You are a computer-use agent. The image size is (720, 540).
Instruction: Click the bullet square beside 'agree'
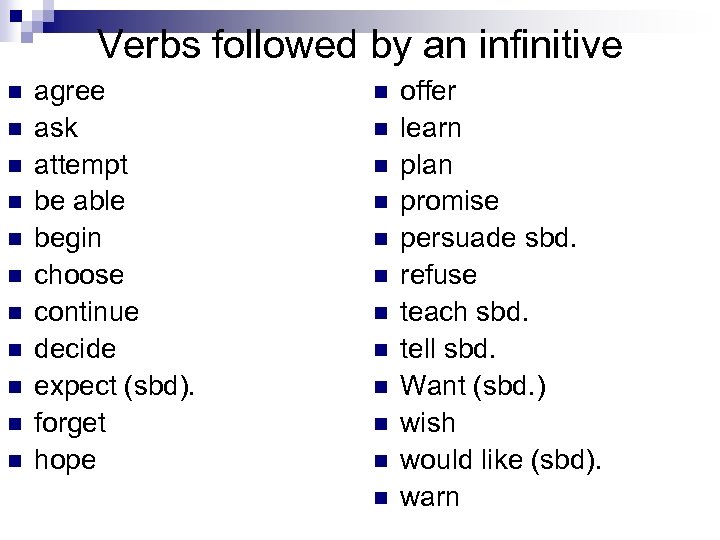pyautogui.click(x=13, y=94)
